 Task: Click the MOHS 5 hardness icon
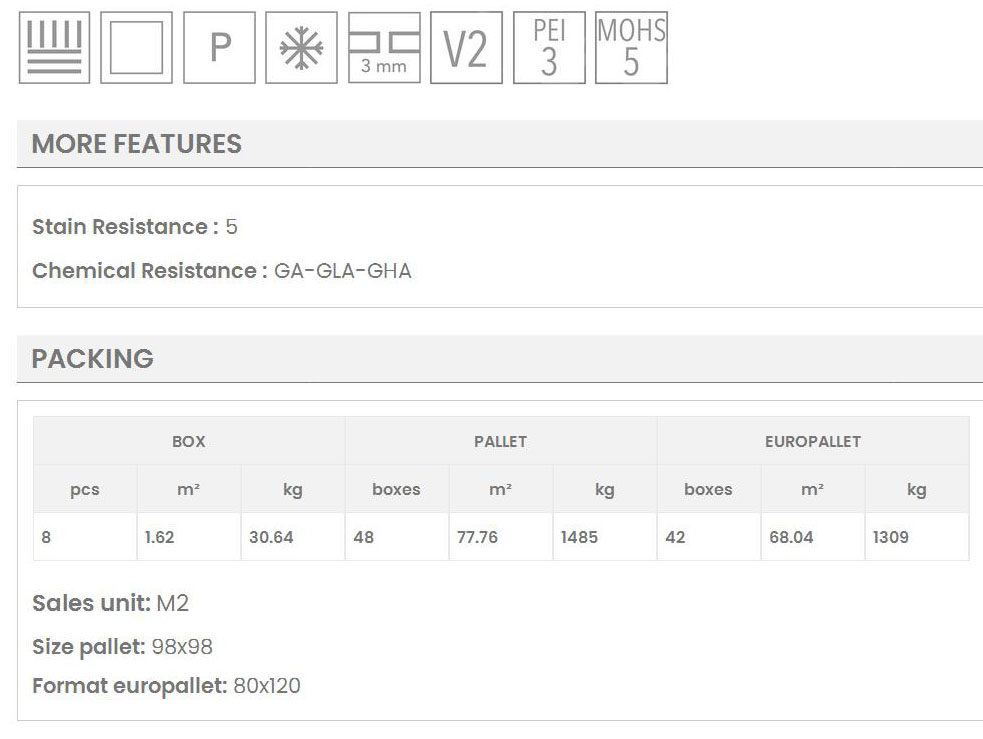631,47
